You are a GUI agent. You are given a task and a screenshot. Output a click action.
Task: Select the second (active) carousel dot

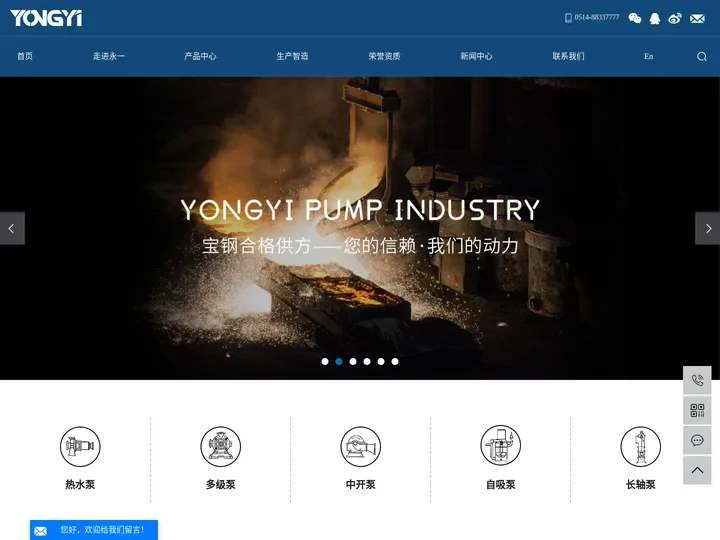[339, 361]
